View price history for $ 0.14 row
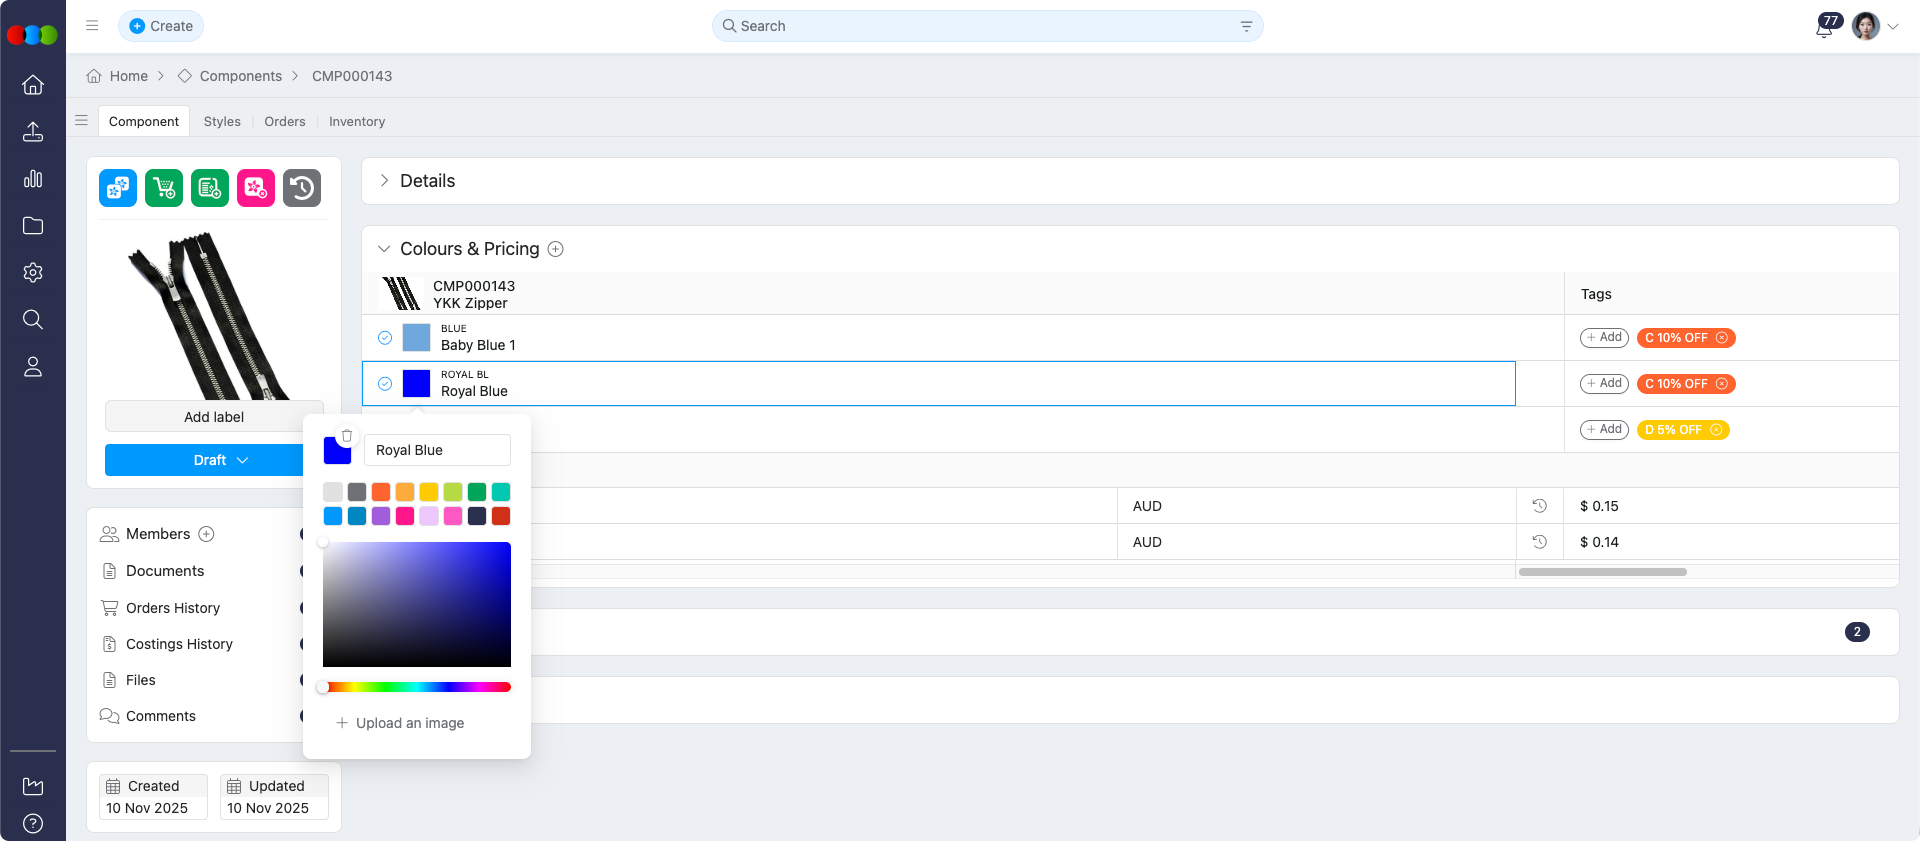The height and width of the screenshot is (841, 1920). [x=1540, y=542]
